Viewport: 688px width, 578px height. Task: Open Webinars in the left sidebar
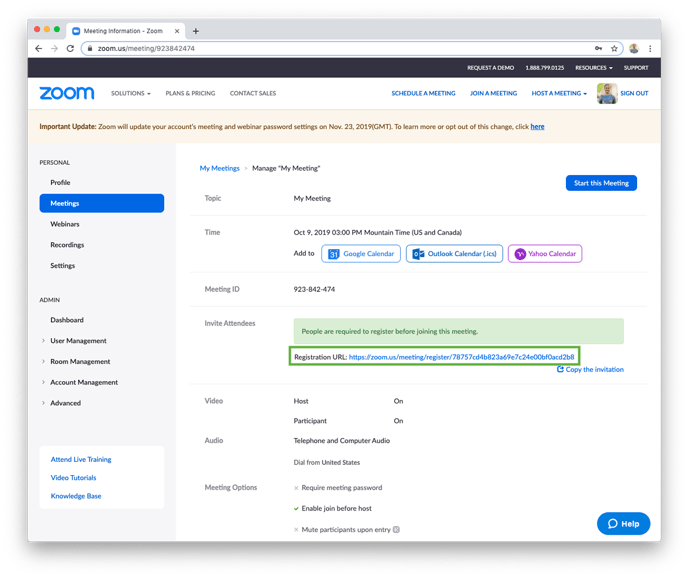click(65, 224)
